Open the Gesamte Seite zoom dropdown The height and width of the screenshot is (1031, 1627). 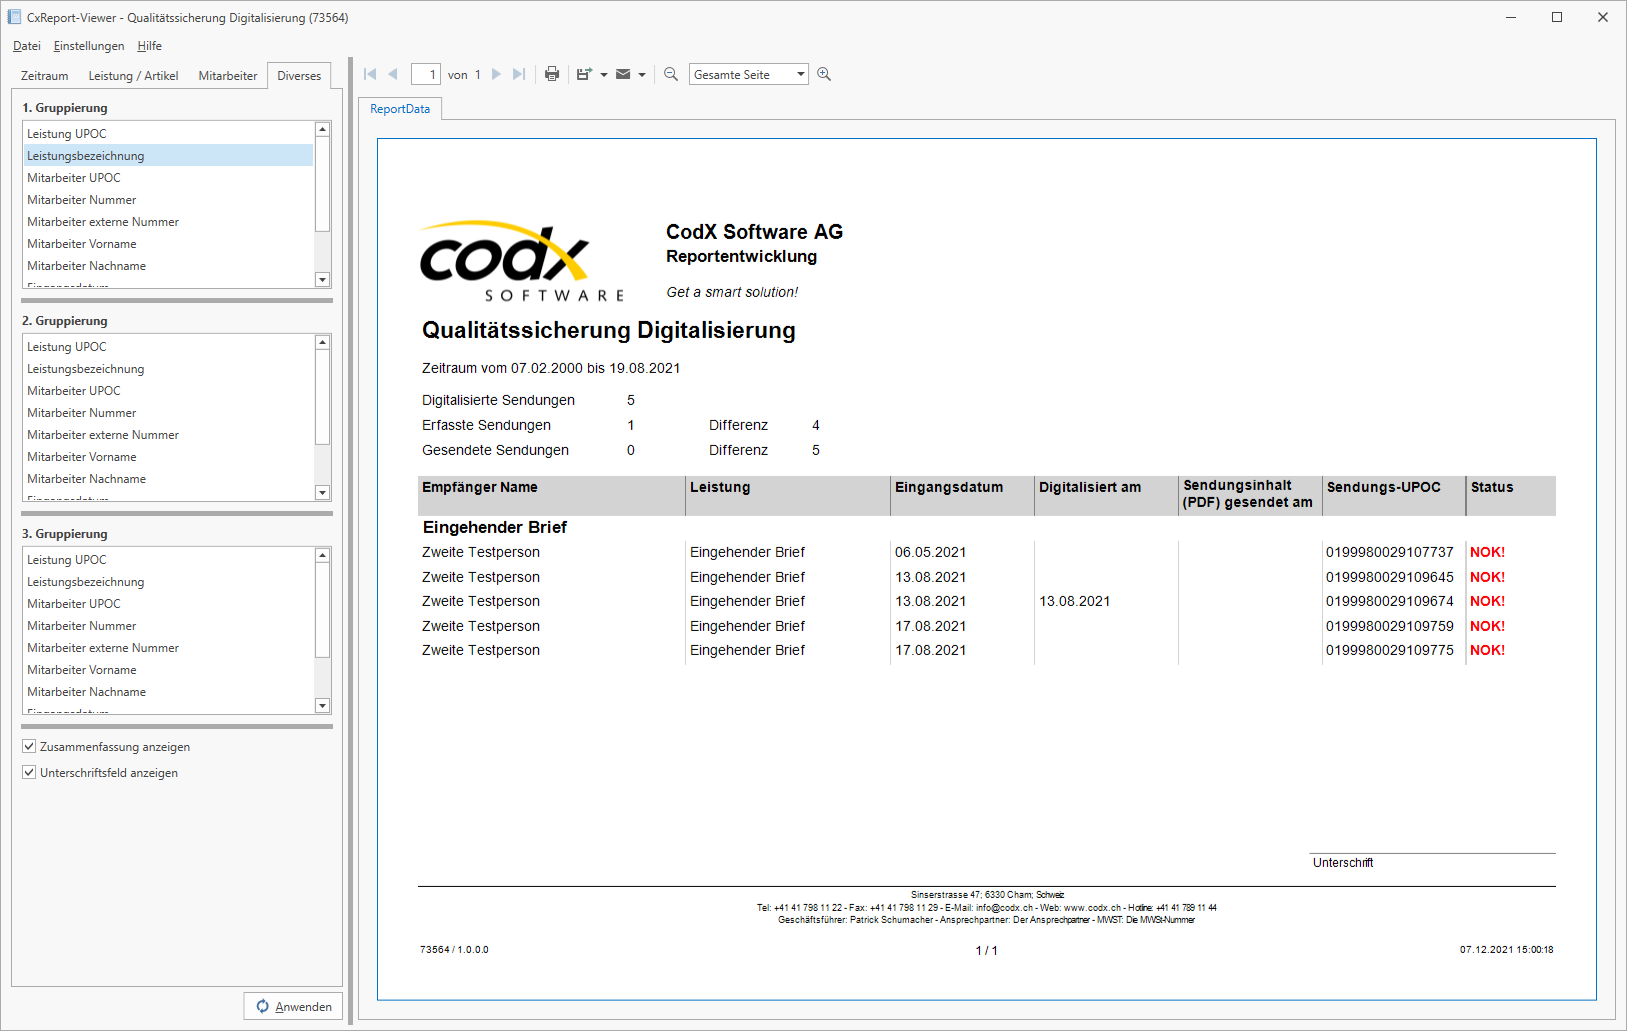click(x=801, y=75)
